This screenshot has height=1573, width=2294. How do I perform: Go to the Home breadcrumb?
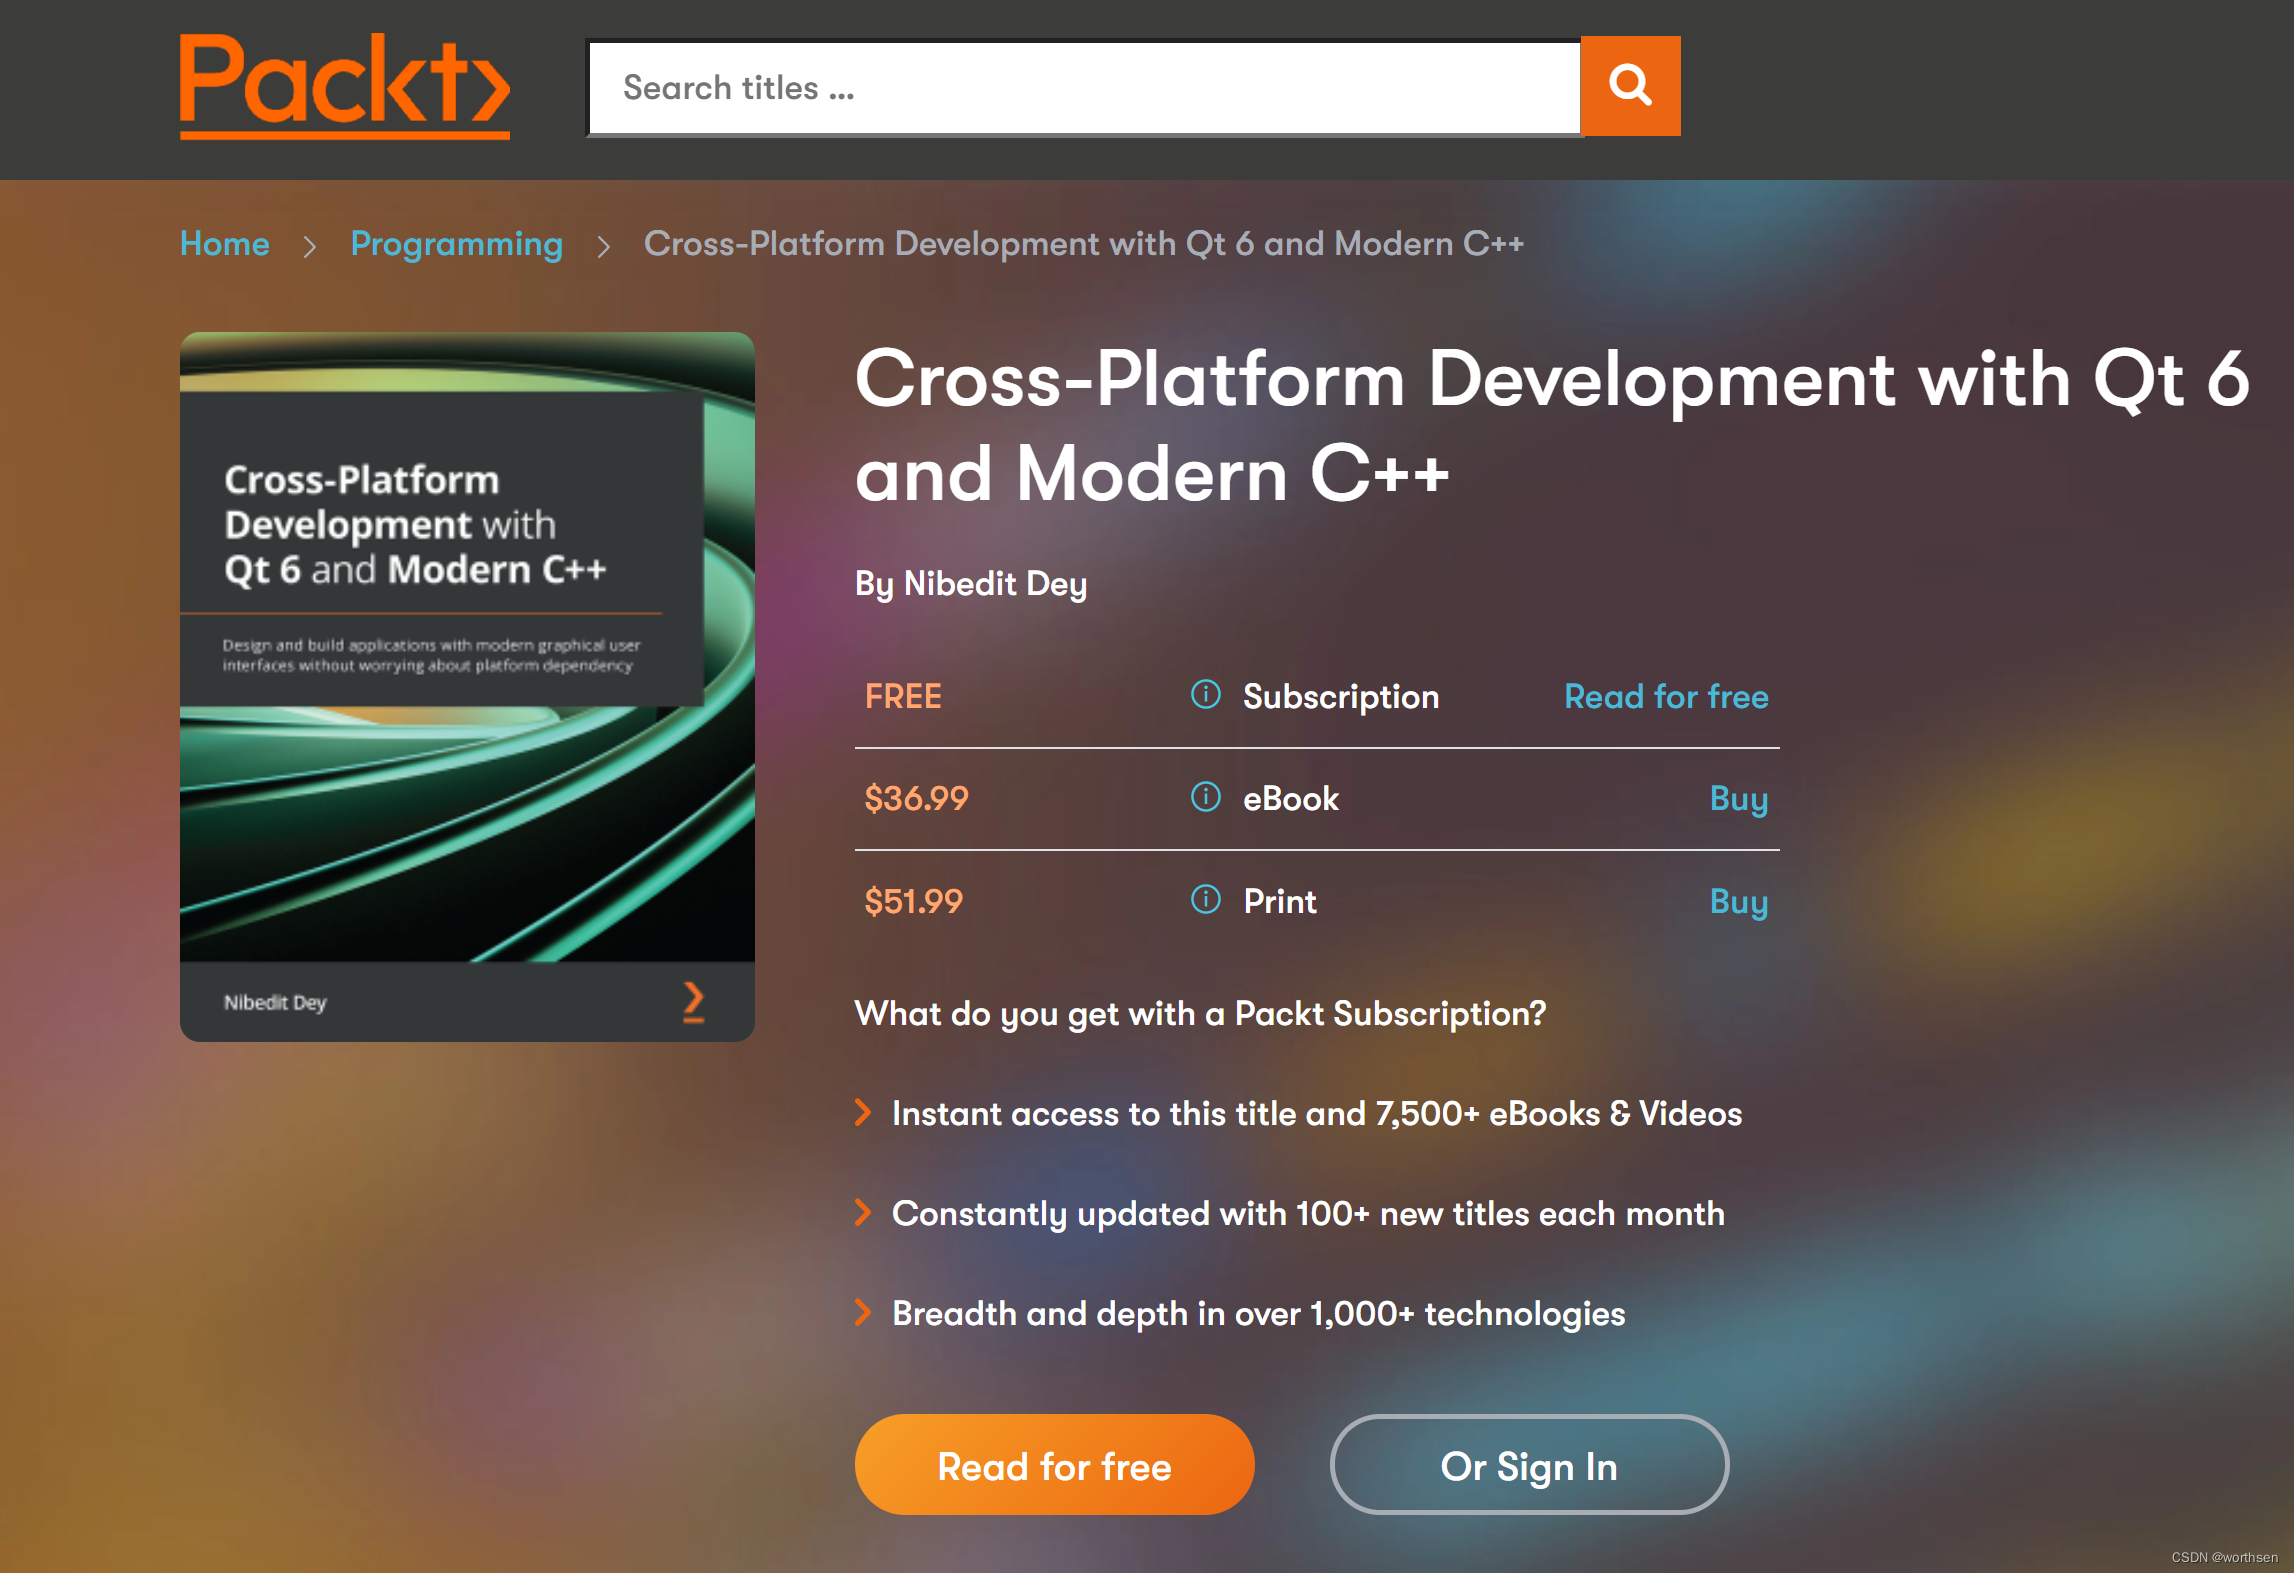click(225, 244)
